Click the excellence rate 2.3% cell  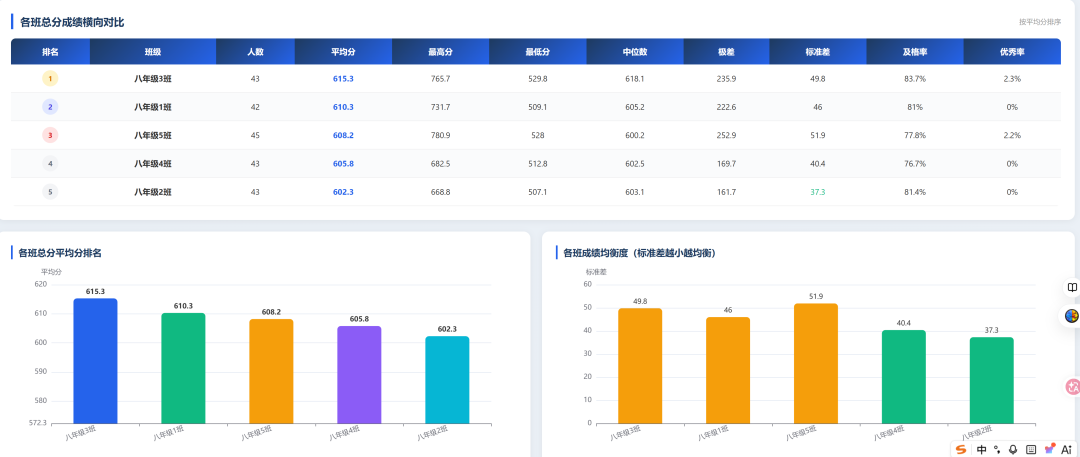click(1012, 79)
